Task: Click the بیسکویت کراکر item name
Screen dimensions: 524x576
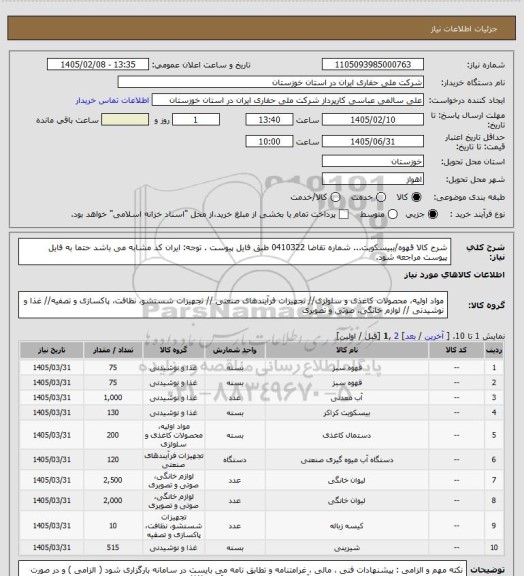Action: point(347,413)
